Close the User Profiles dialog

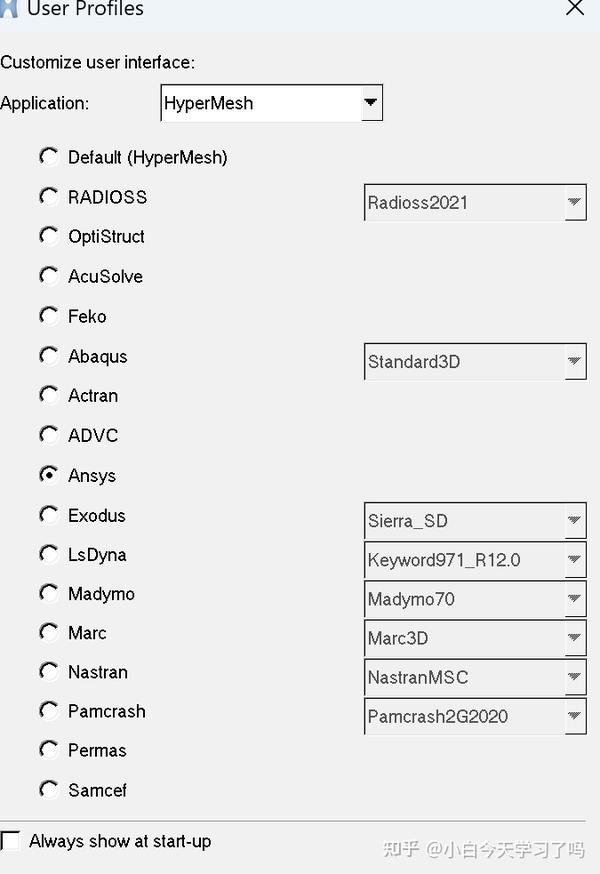pos(574,8)
